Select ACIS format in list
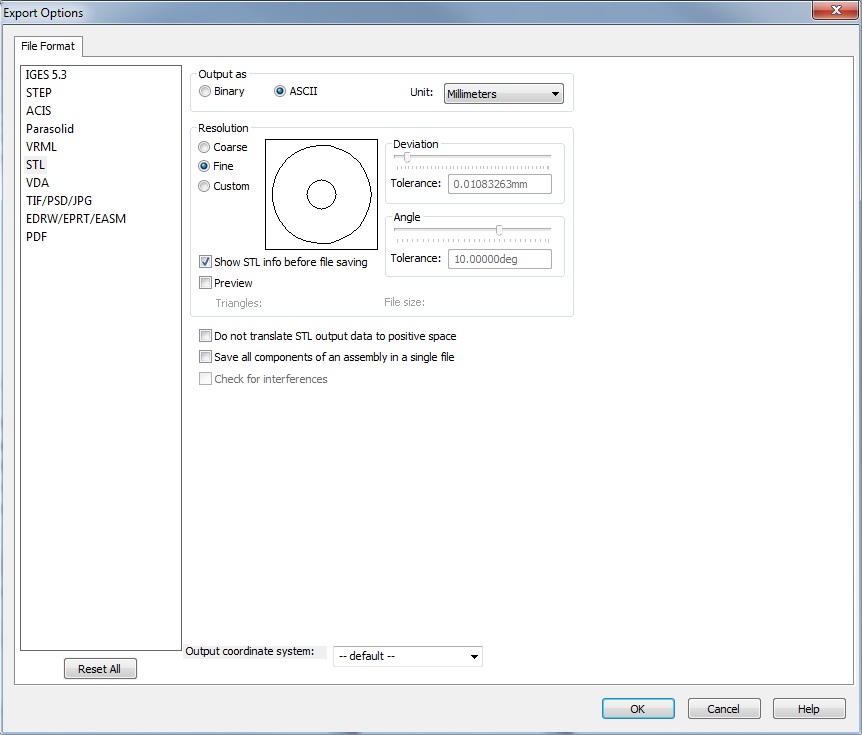Image resolution: width=862 pixels, height=735 pixels. point(38,111)
